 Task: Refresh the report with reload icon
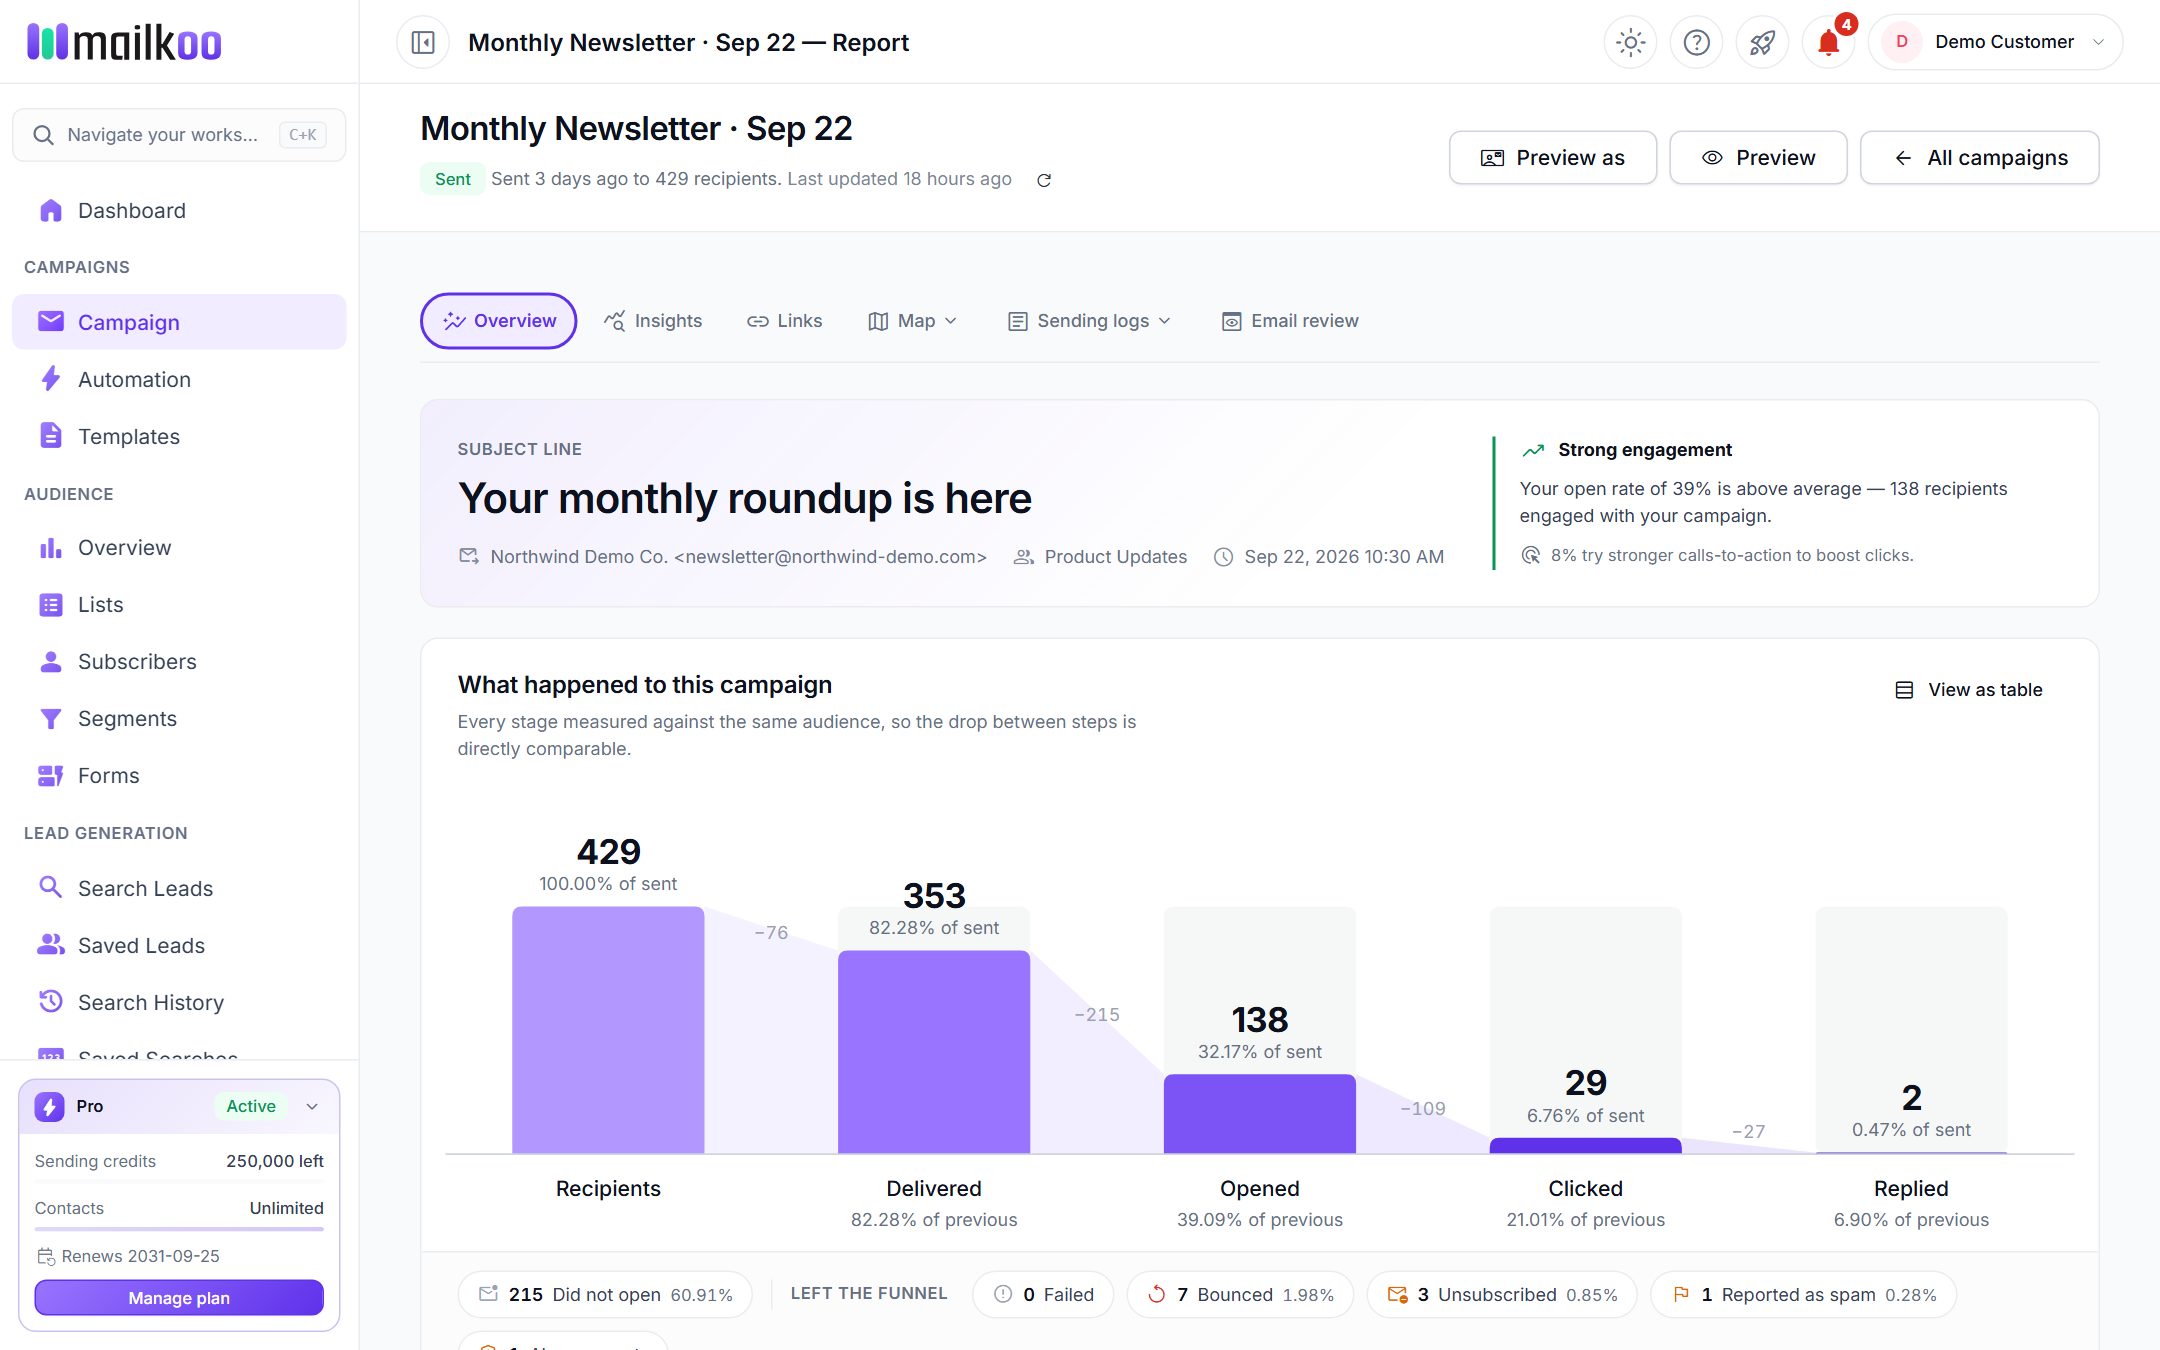[x=1043, y=180]
